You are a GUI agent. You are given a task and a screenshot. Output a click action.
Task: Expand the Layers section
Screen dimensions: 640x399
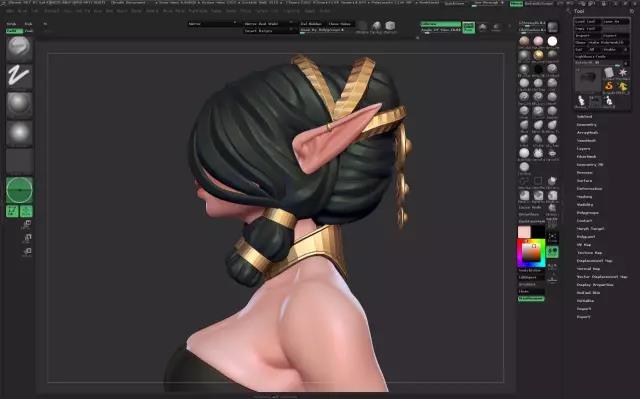pos(583,149)
